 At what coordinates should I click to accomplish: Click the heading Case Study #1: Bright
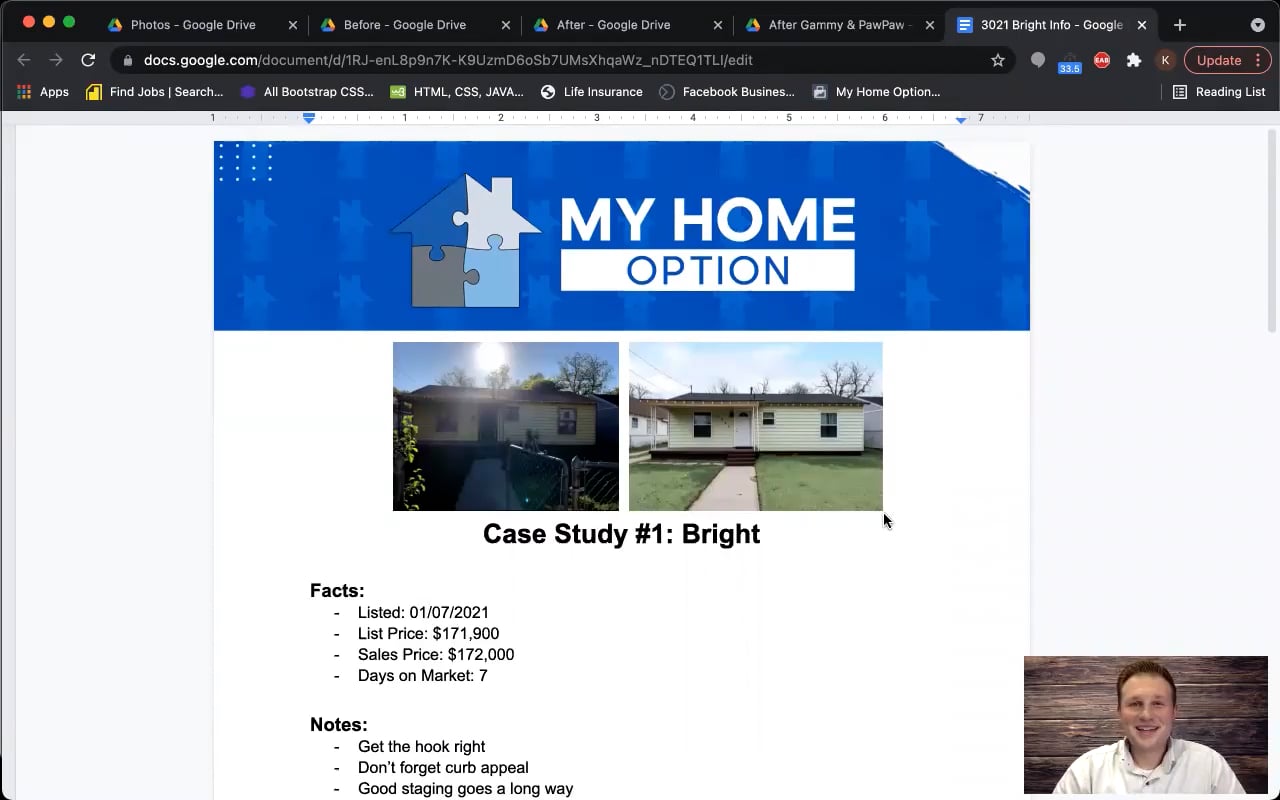tap(621, 534)
